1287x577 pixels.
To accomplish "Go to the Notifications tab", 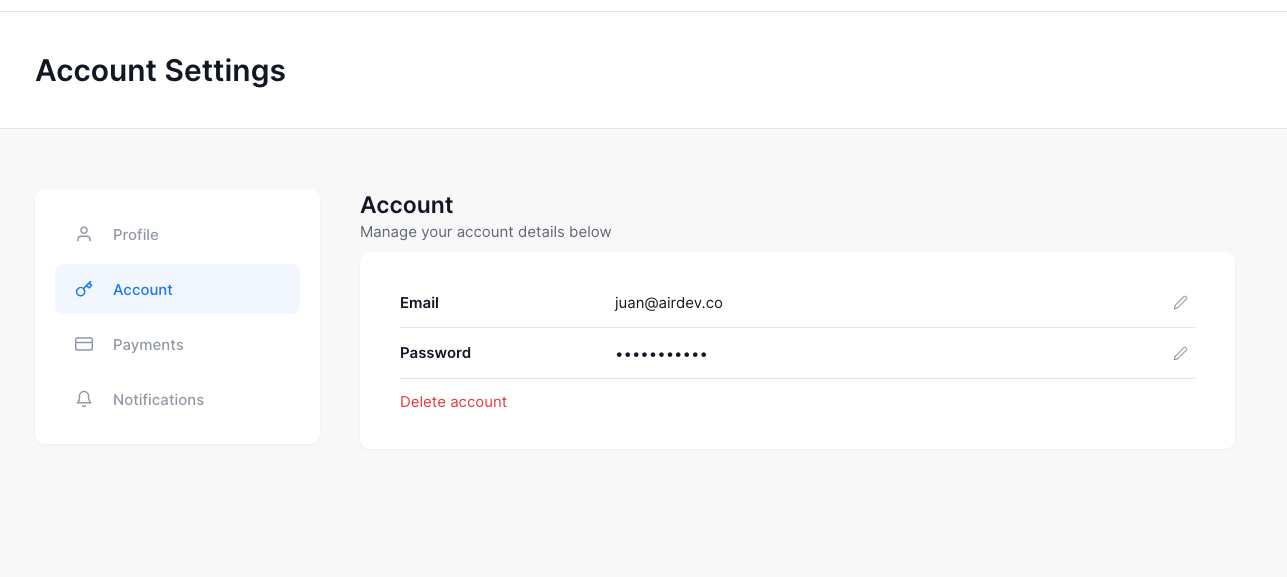I will (158, 400).
